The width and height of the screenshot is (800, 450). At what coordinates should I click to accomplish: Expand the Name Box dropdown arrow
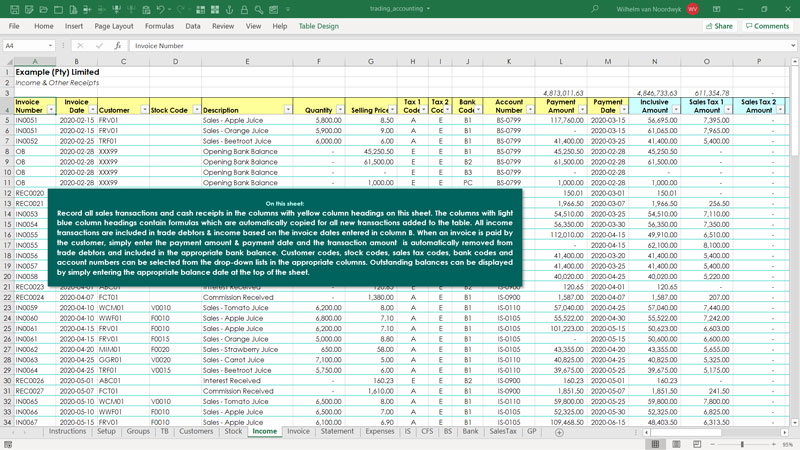pos(50,45)
